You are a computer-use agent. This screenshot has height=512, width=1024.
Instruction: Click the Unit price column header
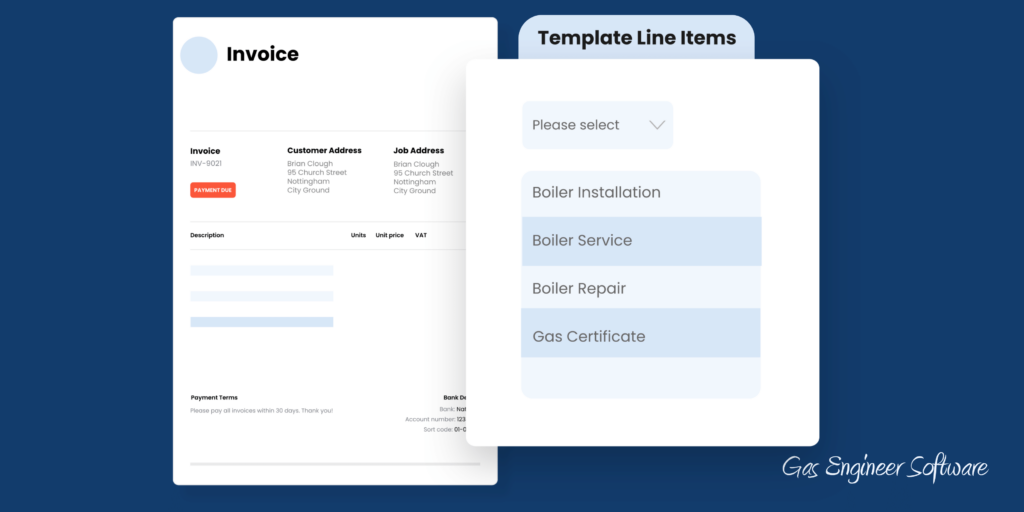(x=389, y=235)
